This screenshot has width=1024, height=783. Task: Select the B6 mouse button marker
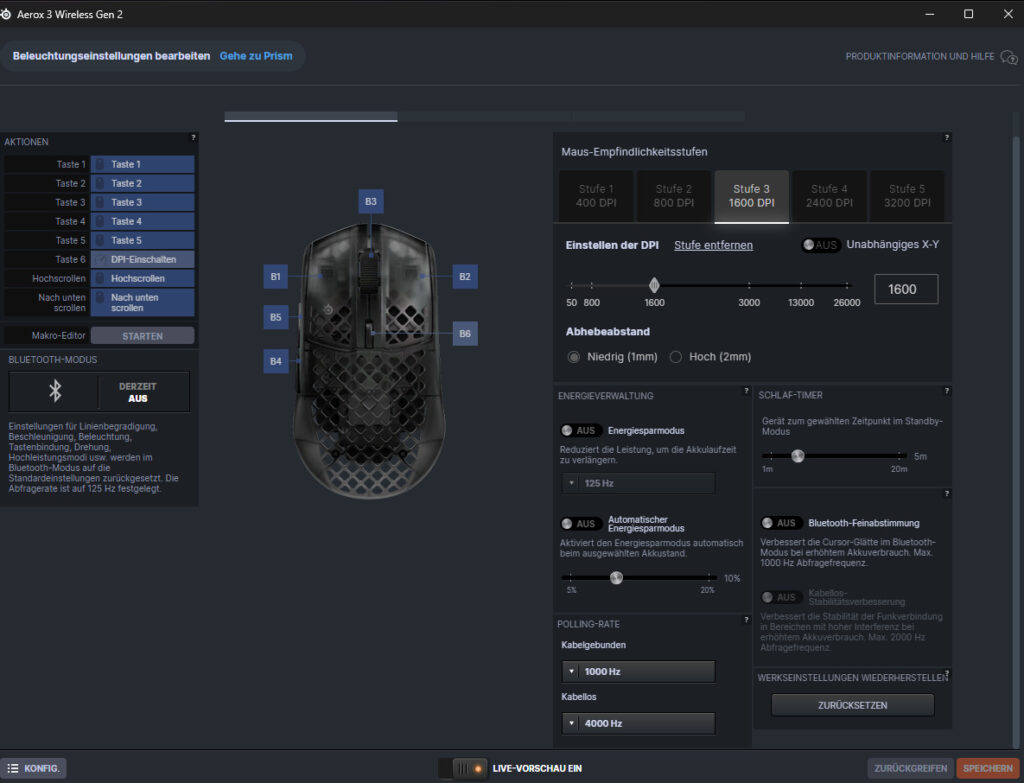(x=465, y=333)
